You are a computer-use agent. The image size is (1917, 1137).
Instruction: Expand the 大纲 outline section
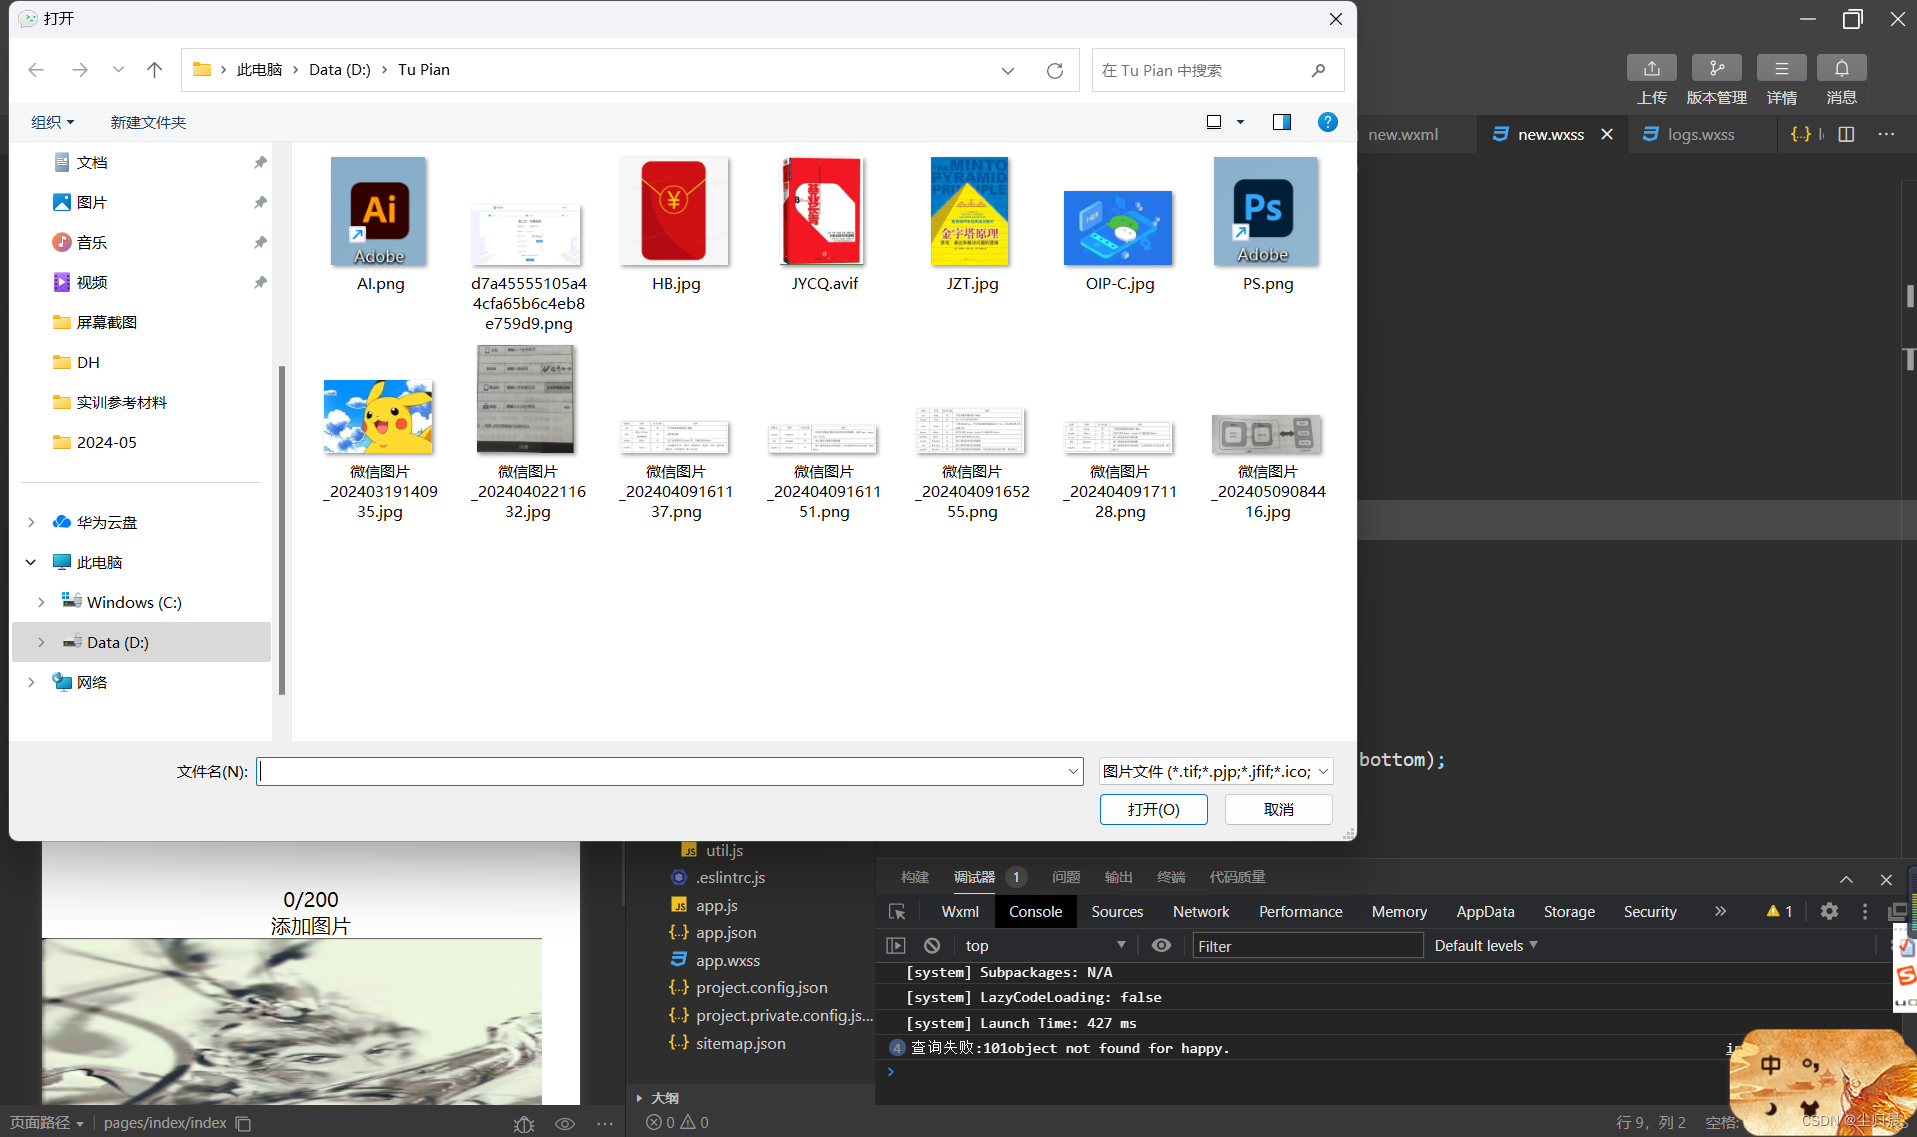639,1098
